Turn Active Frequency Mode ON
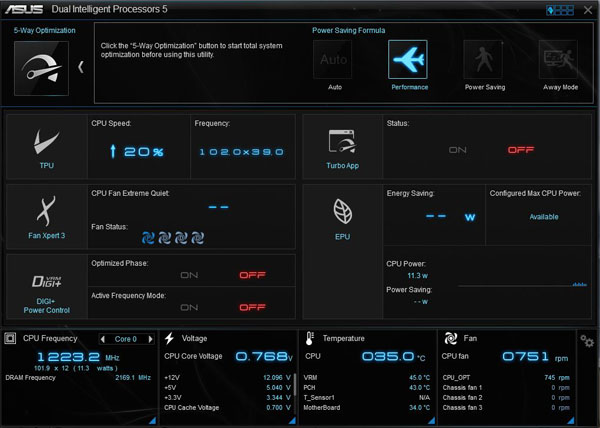Screen dimensions: 600x428 coord(188,308)
